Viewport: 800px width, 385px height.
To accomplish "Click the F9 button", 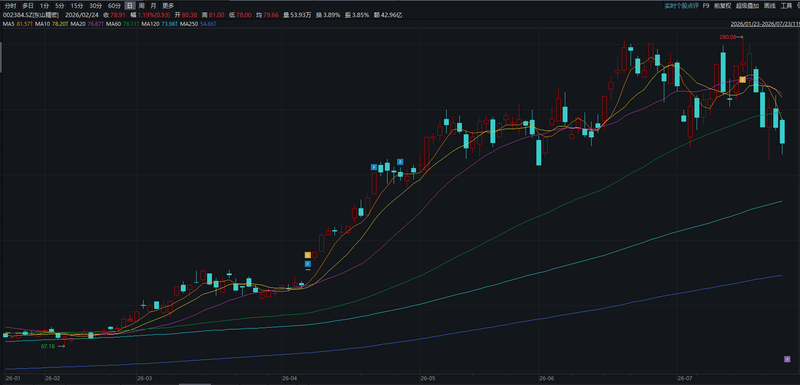I will coord(706,6).
